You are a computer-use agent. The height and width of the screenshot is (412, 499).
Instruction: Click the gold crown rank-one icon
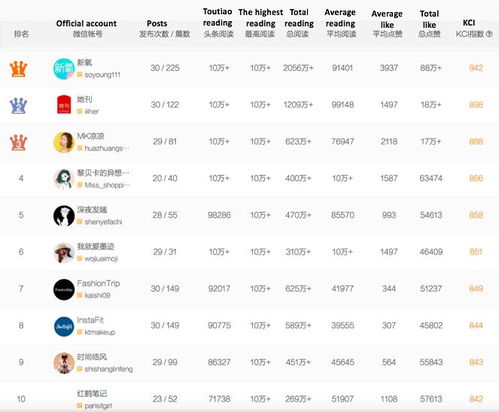click(18, 69)
